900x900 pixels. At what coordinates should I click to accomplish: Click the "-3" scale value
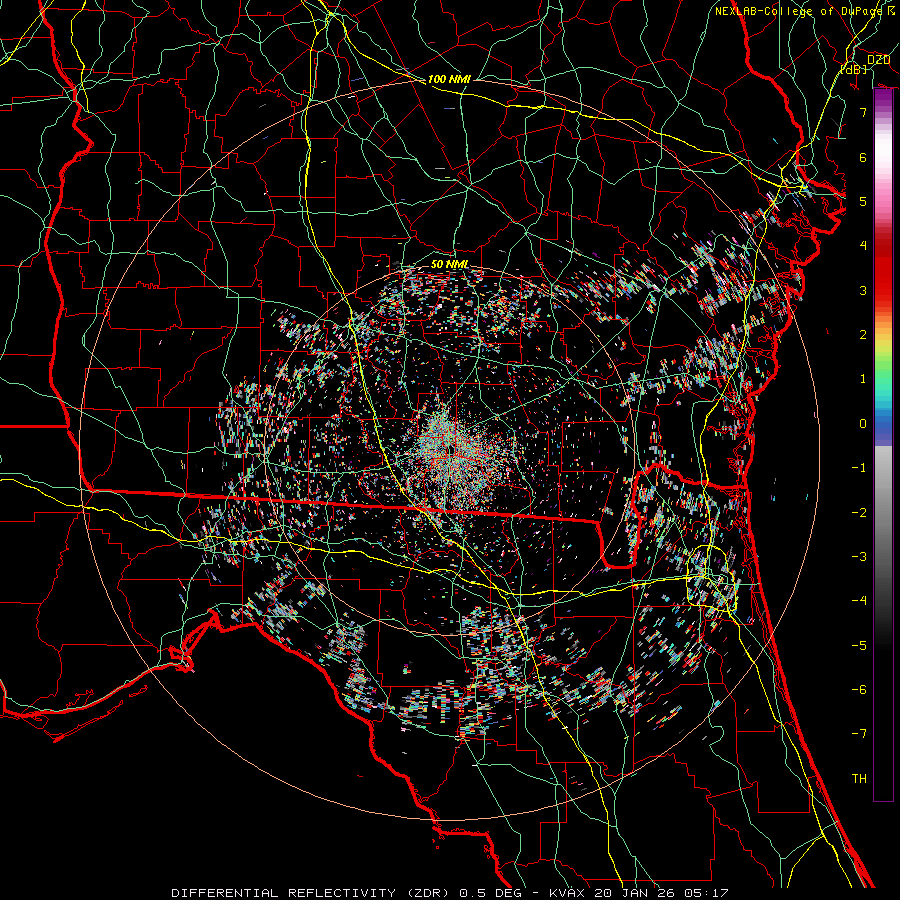(859, 557)
